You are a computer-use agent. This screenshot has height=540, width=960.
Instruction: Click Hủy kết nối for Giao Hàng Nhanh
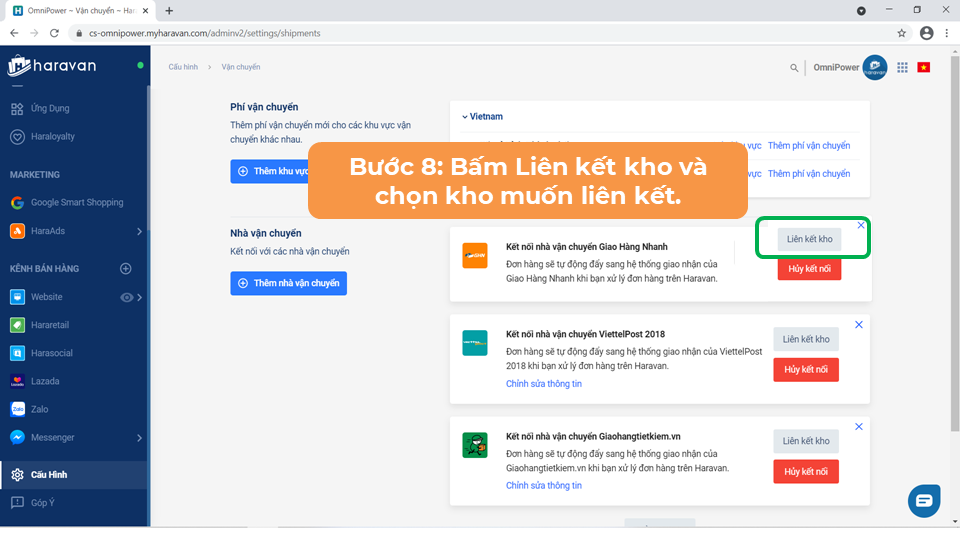click(x=809, y=269)
